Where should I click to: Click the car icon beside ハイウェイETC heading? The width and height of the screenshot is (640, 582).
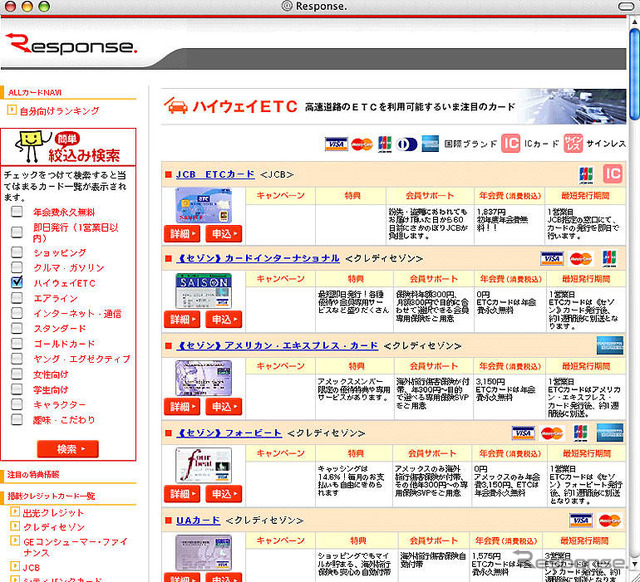pos(176,106)
